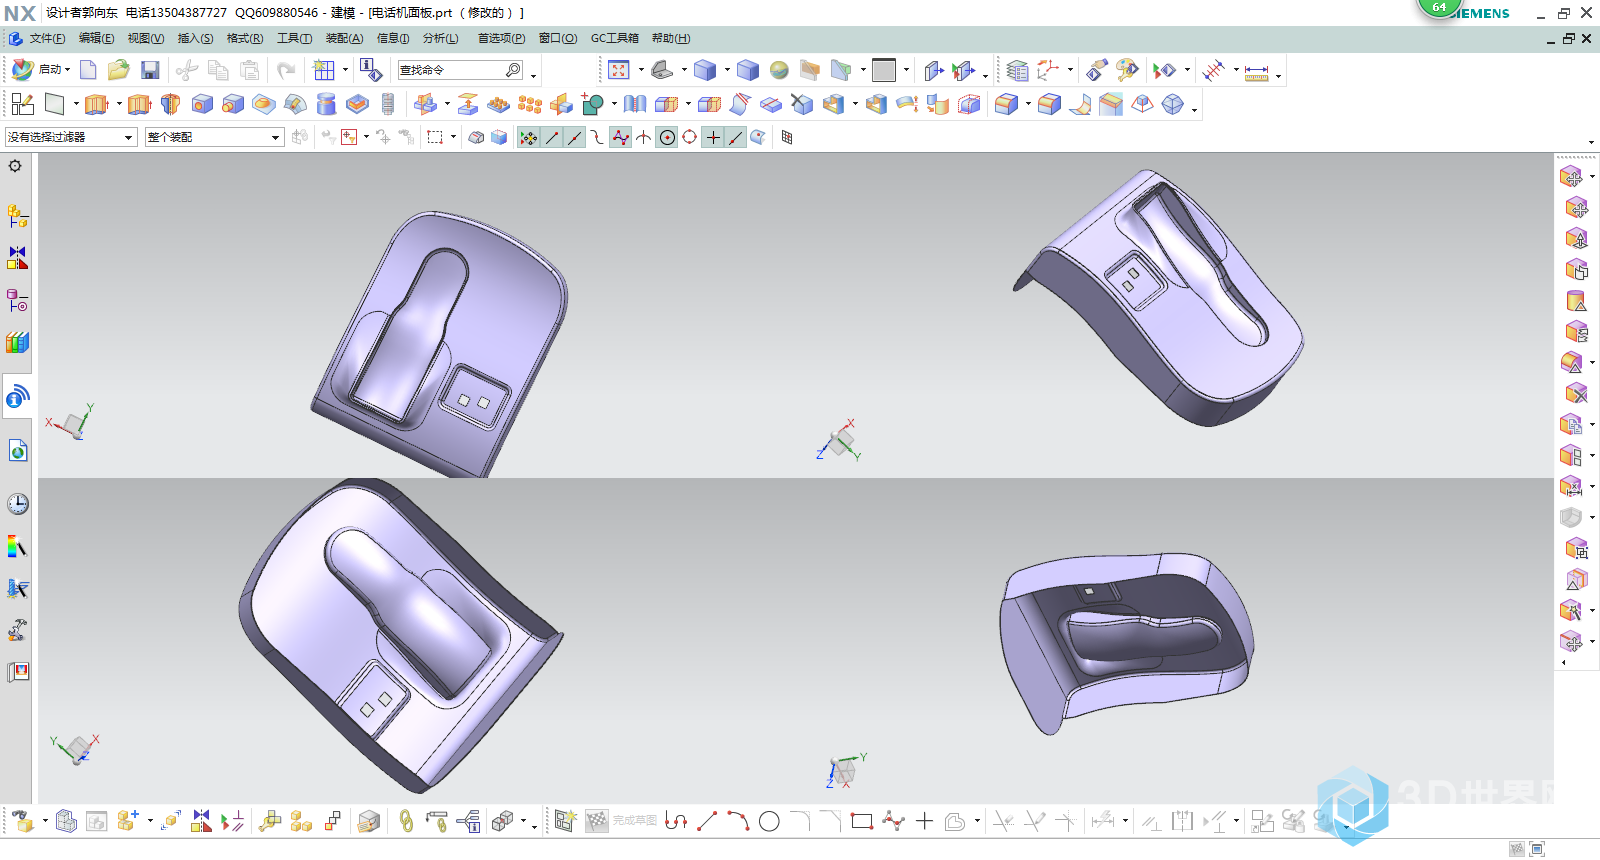Open the 装配(A) menu
This screenshot has width=1600, height=860.
344,38
